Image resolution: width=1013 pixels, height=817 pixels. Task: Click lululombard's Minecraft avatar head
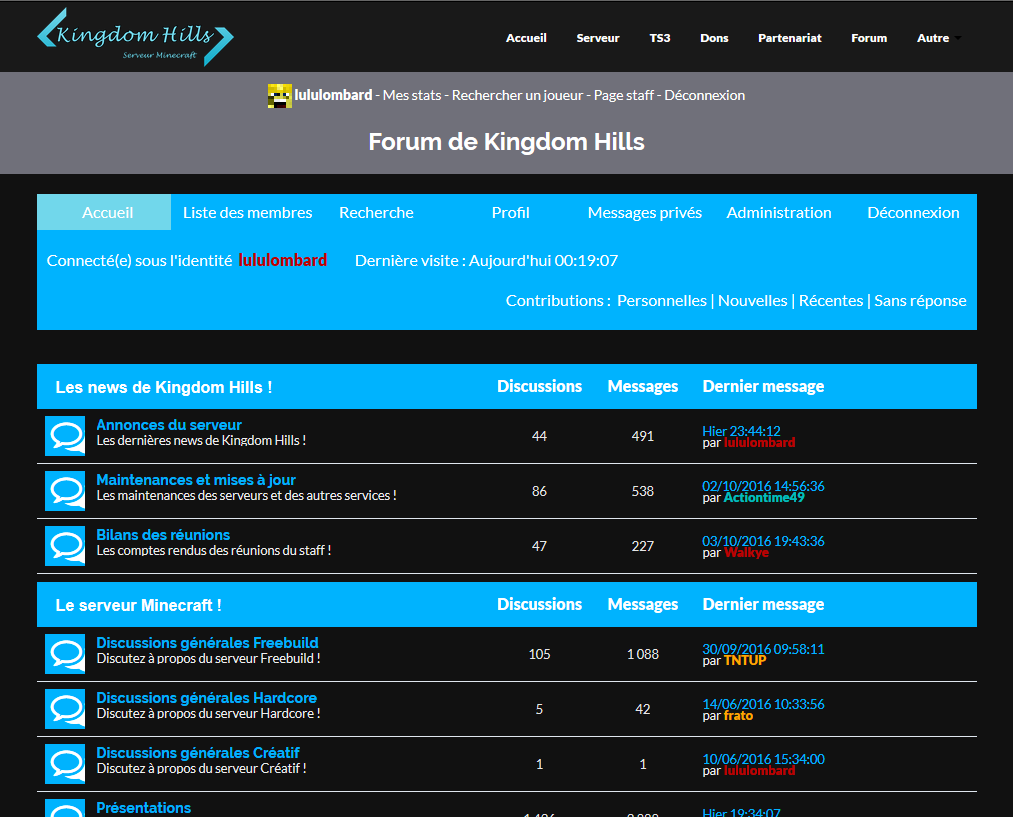tap(279, 96)
